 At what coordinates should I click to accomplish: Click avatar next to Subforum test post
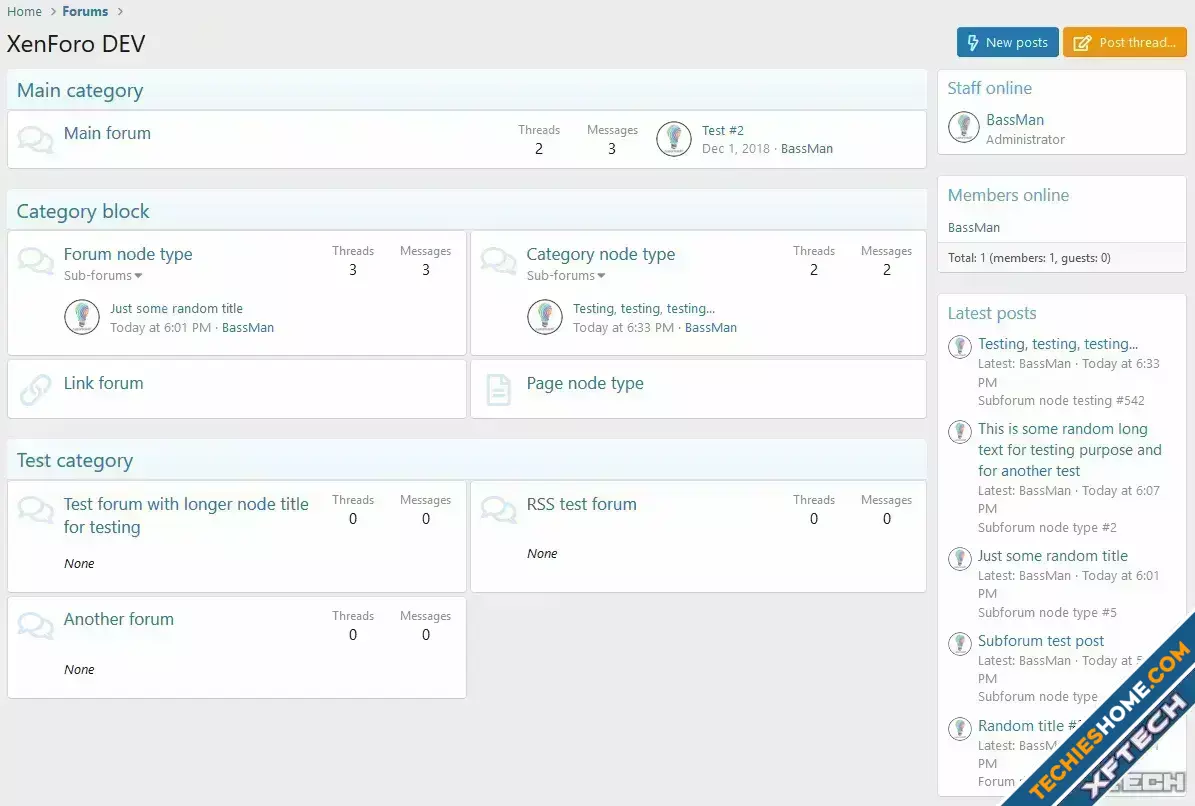pyautogui.click(x=960, y=643)
